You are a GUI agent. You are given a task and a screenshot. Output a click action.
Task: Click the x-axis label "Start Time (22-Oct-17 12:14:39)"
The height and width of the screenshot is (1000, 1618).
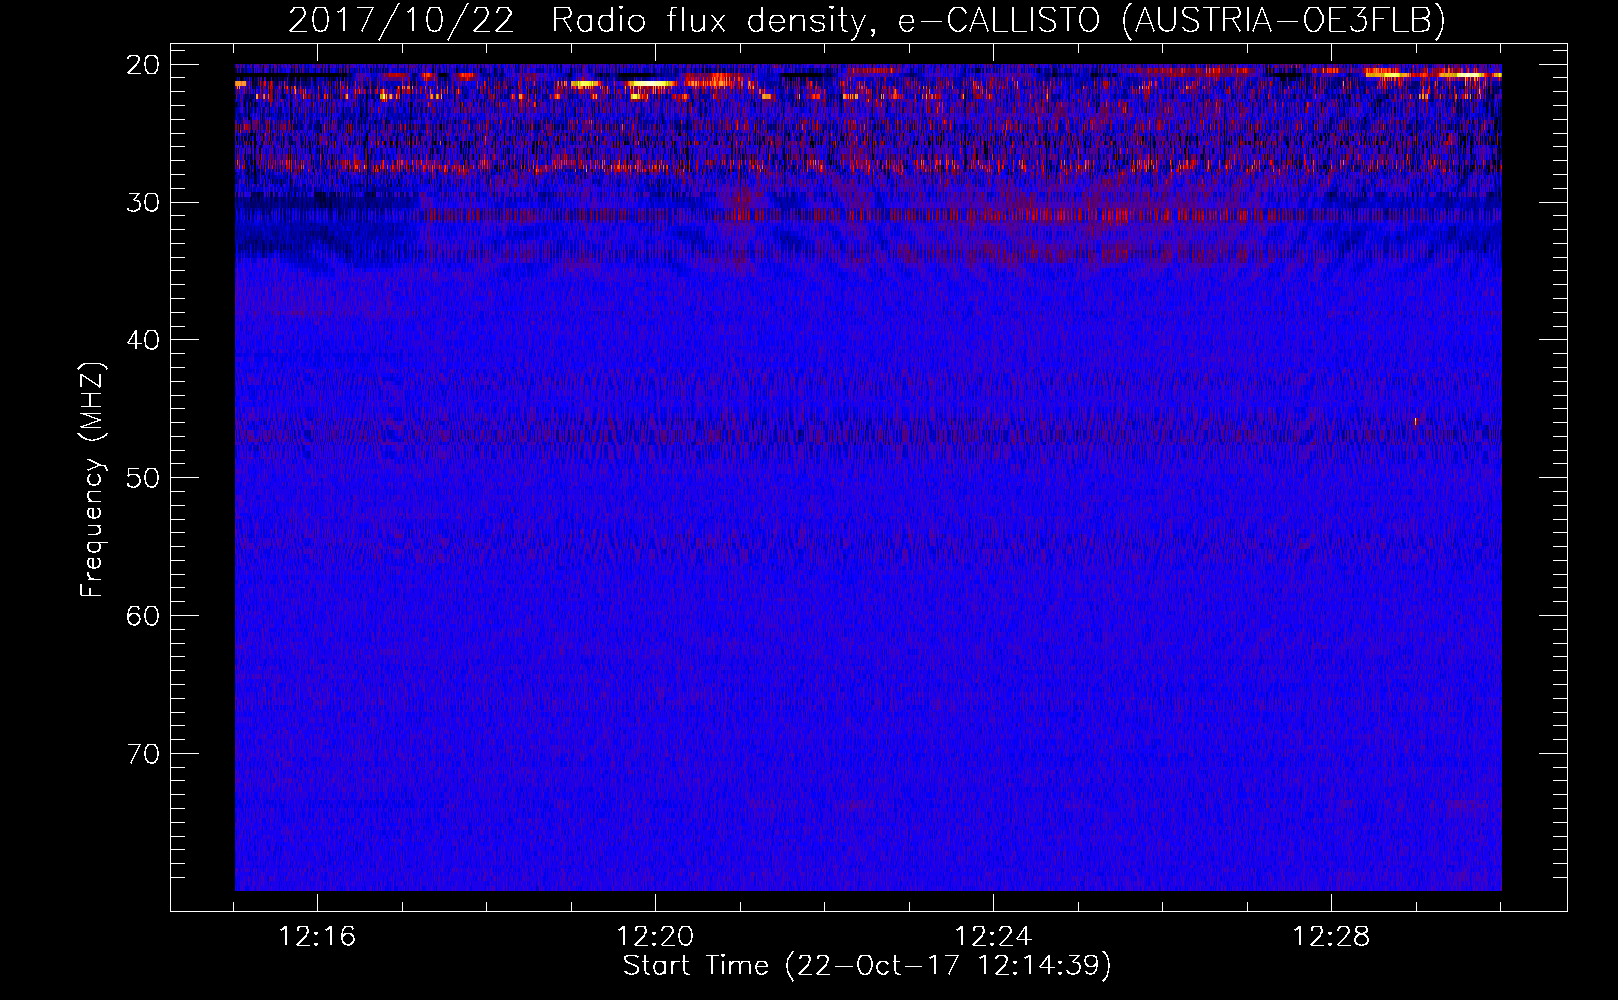click(867, 966)
